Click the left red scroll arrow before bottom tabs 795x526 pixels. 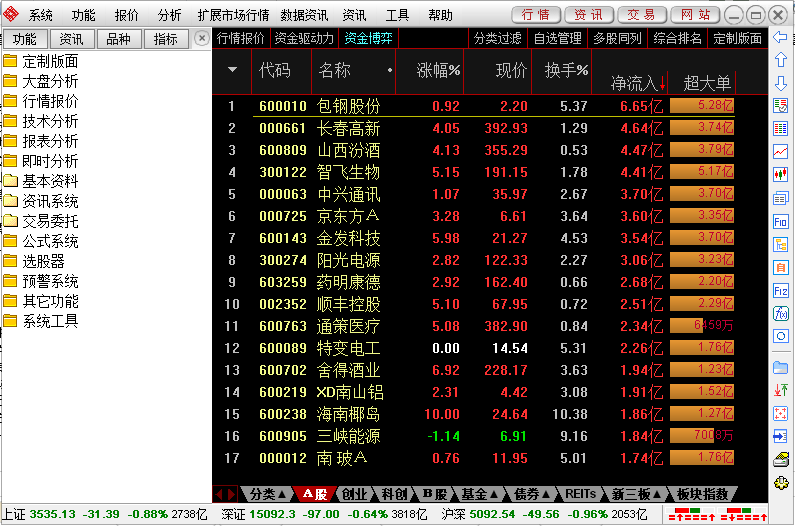coord(220,494)
